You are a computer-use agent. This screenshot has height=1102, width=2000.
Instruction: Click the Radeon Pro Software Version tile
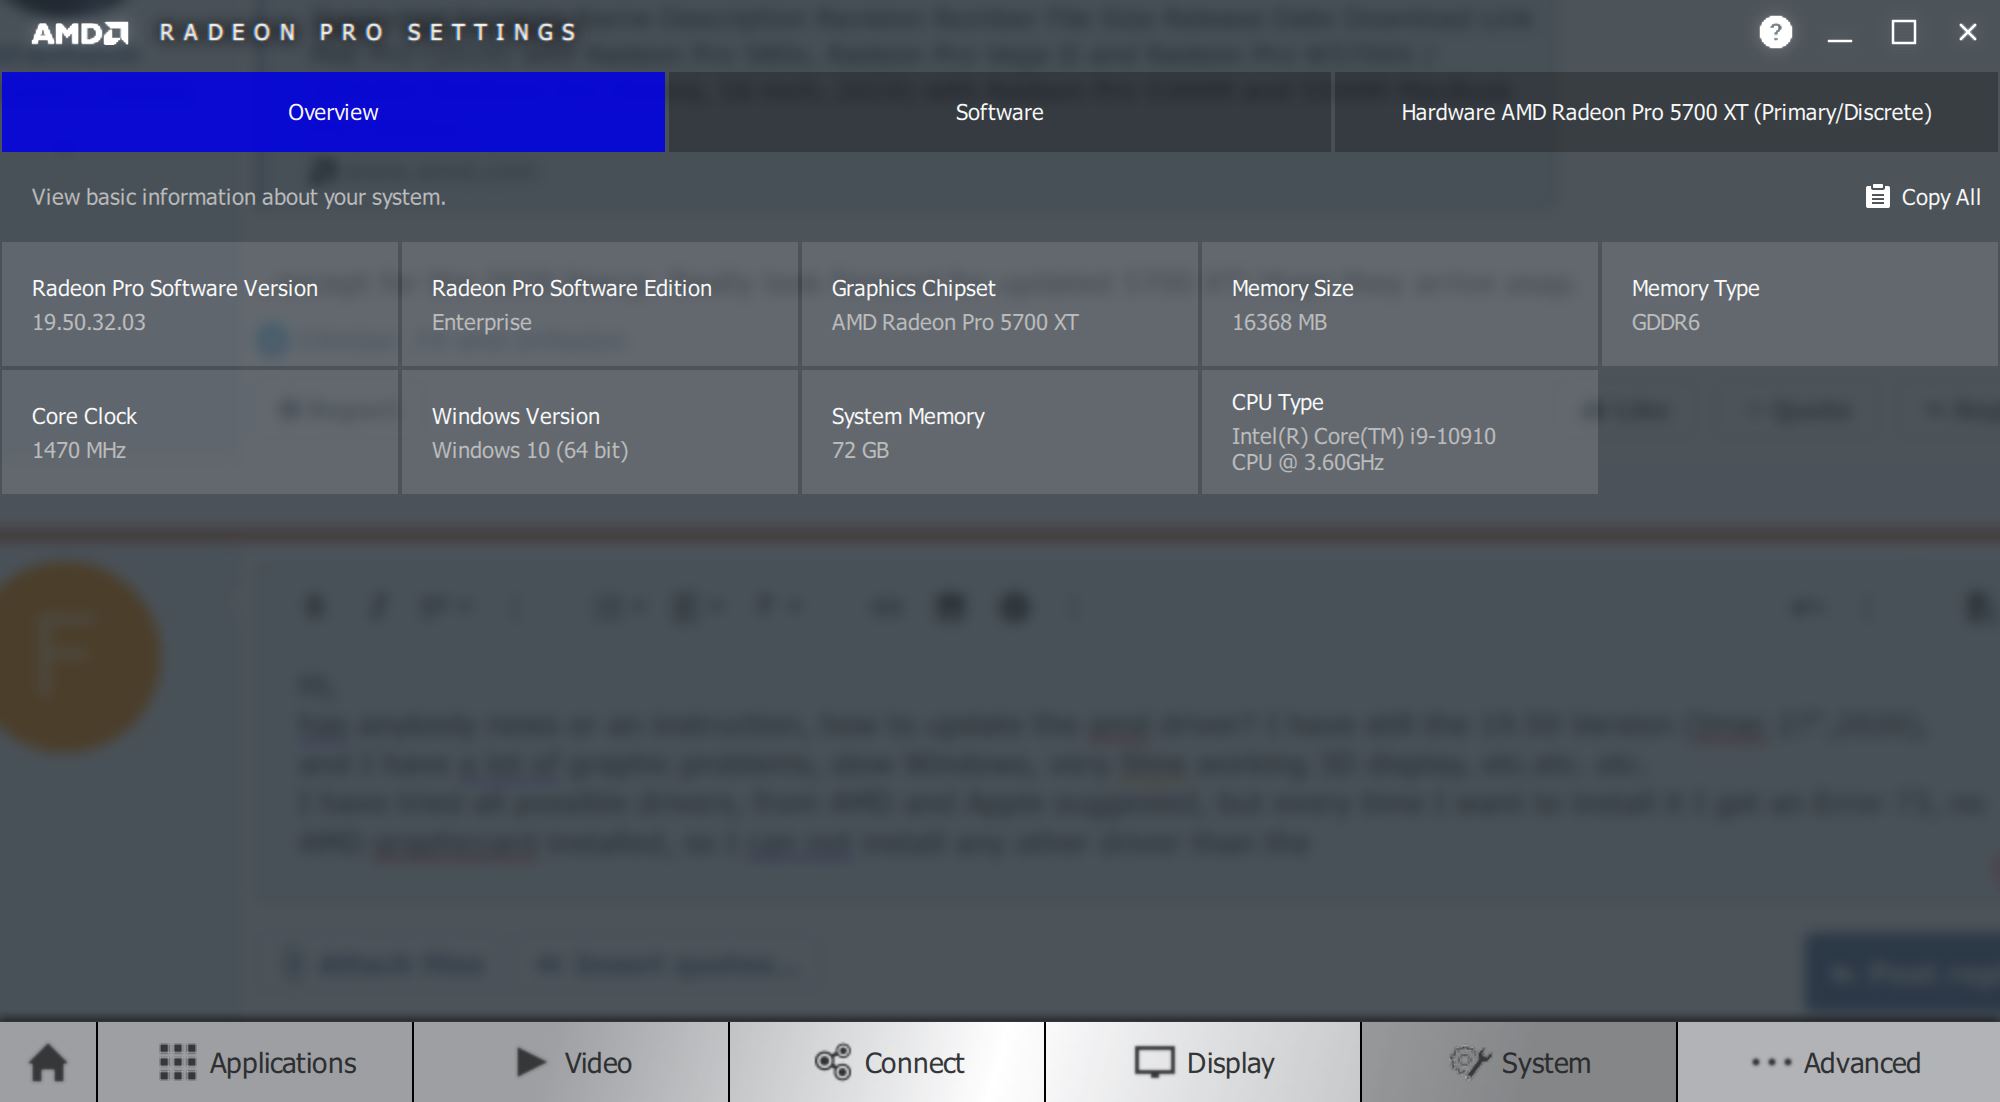point(200,304)
